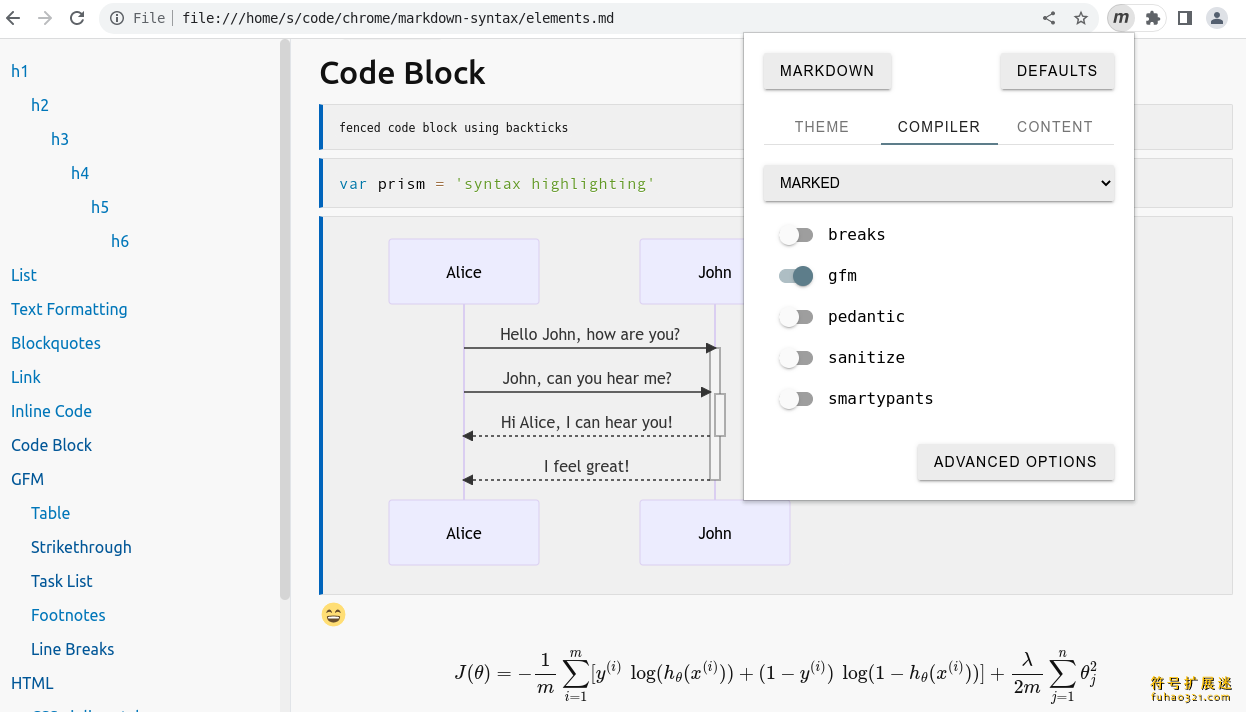Open the profile avatar menu
The image size is (1246, 712).
(x=1217, y=18)
